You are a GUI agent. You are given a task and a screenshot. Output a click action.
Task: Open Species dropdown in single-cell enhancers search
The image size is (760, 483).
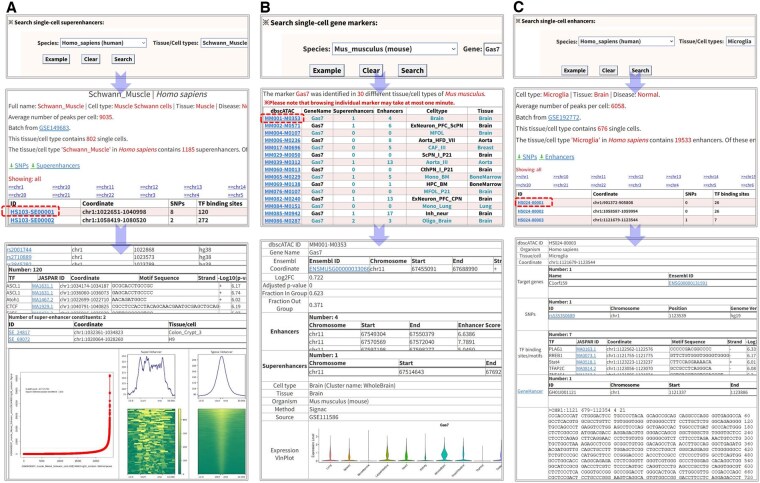coord(626,41)
